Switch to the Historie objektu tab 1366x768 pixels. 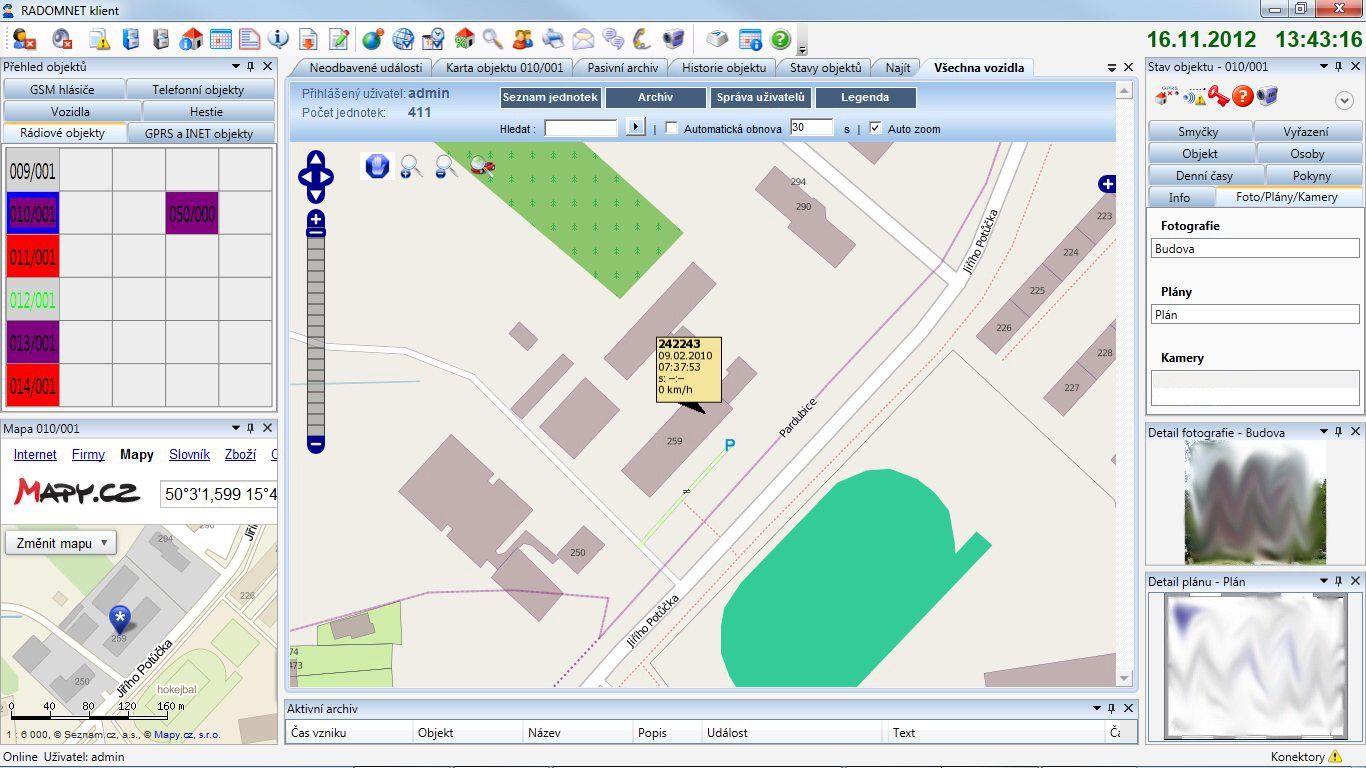[x=724, y=68]
